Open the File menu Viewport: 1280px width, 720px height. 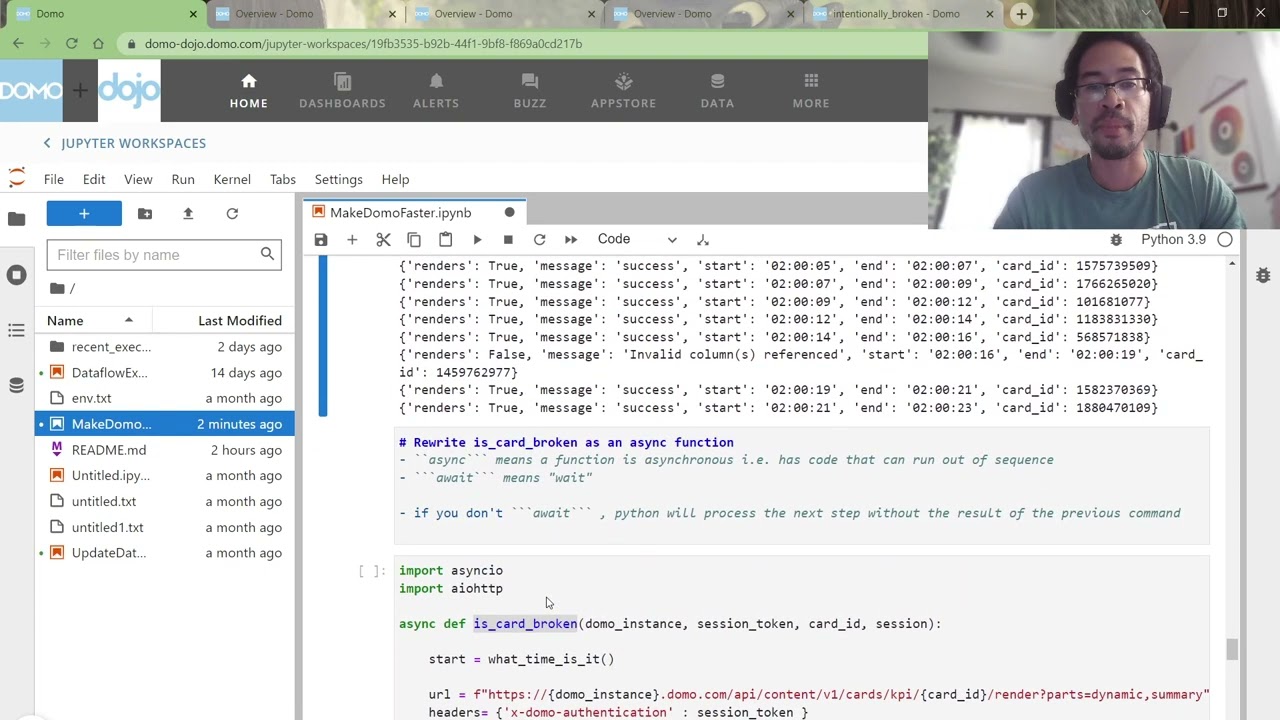[54, 179]
